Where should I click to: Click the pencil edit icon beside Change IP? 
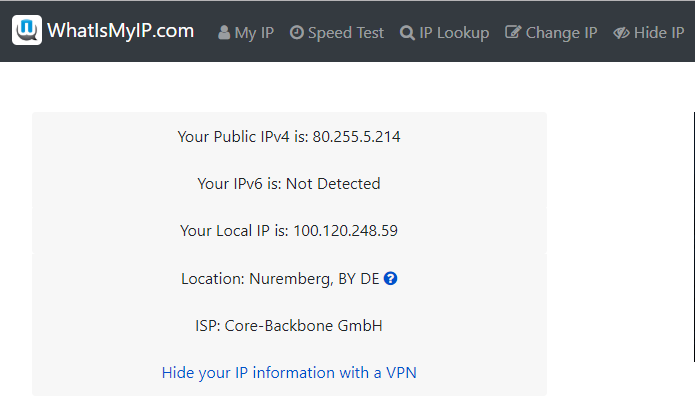[513, 32]
